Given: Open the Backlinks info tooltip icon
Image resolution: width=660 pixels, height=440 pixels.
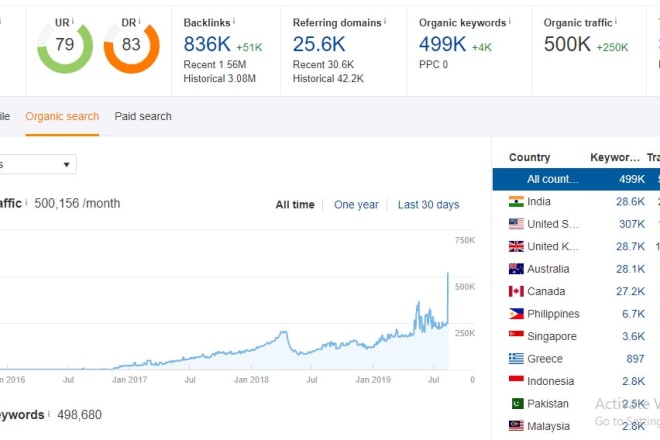Looking at the screenshot, I should pyautogui.click(x=234, y=21).
